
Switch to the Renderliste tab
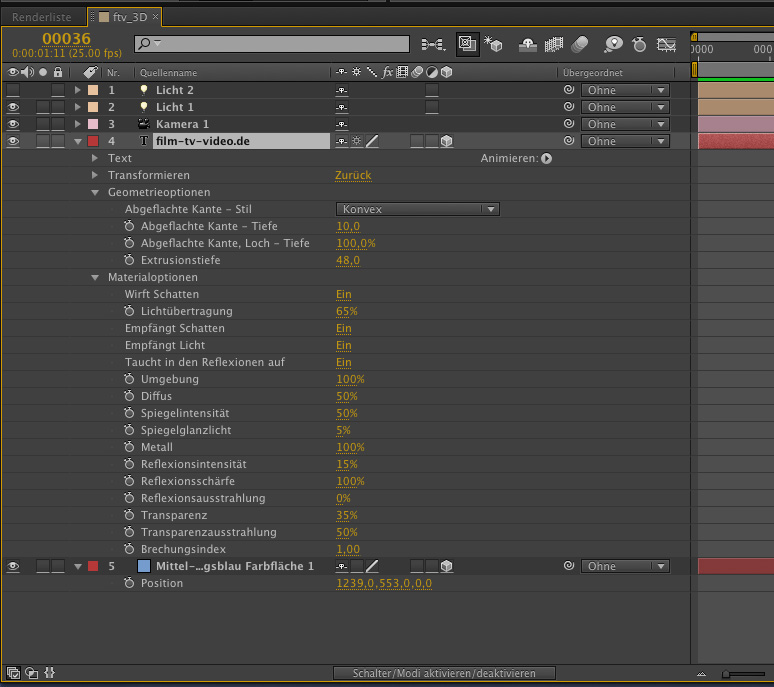[41, 17]
